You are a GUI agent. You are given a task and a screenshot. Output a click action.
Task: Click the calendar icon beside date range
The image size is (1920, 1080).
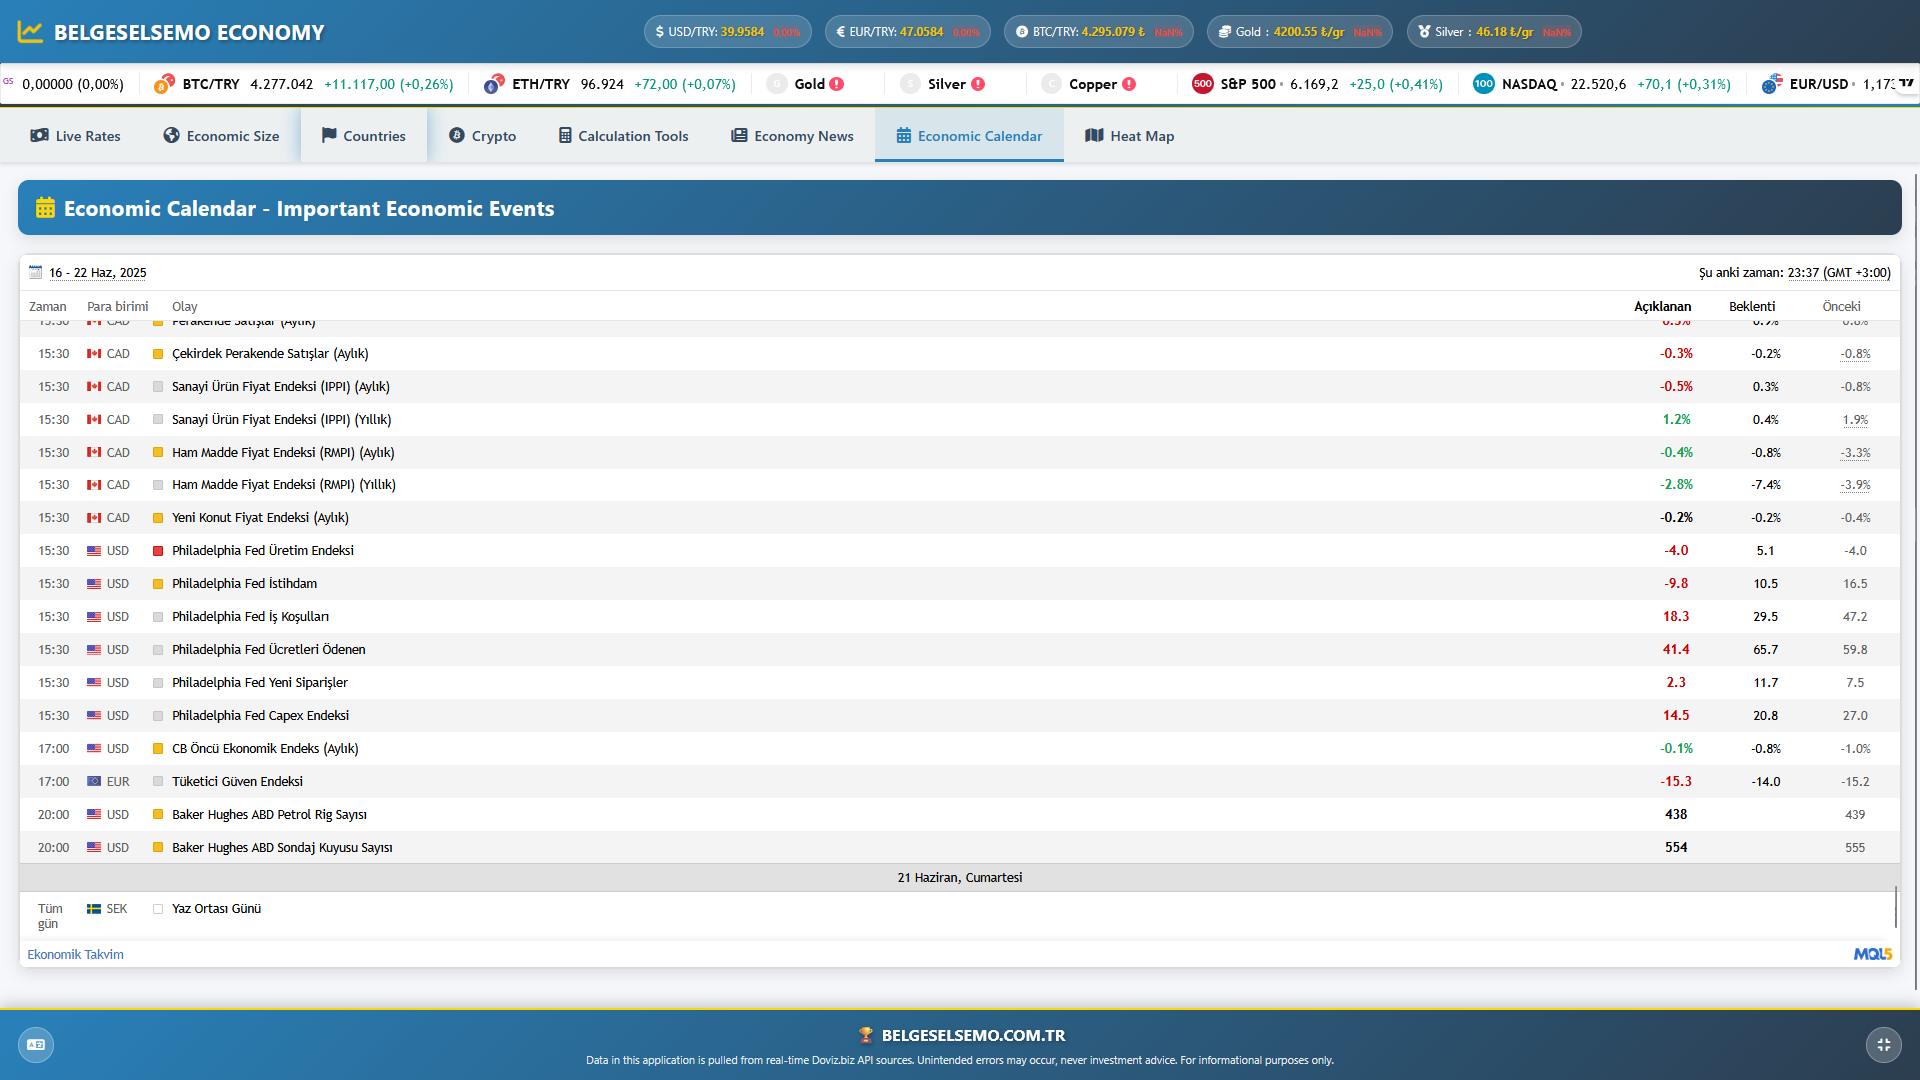click(36, 272)
